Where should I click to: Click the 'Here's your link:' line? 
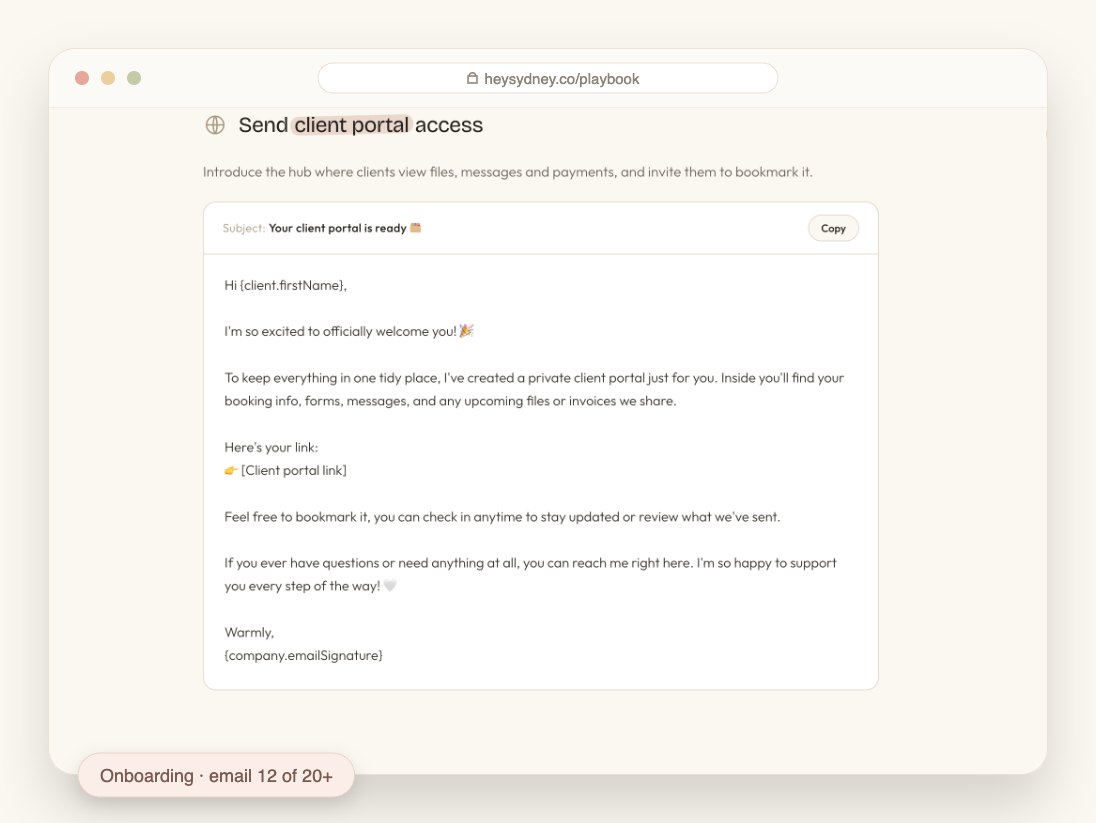tap(271, 448)
